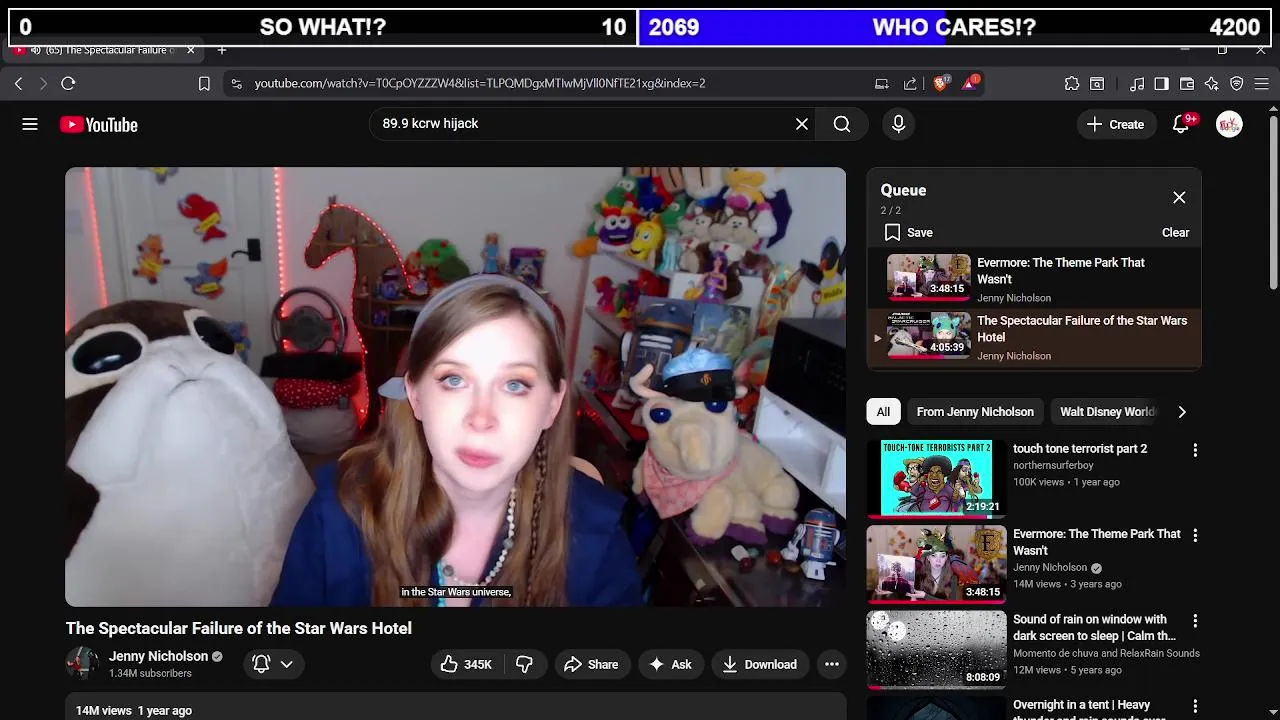Open the Brave Wallet icon
This screenshot has height=720, width=1280.
(x=1187, y=84)
